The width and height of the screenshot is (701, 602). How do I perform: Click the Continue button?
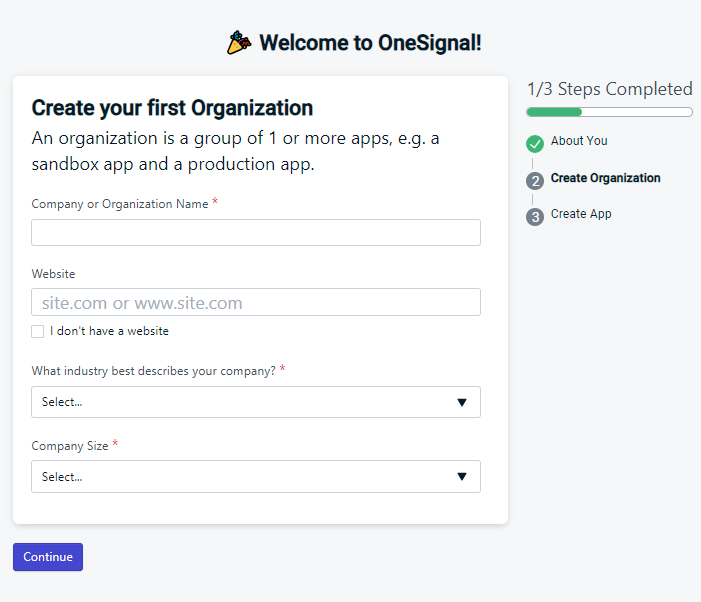click(48, 557)
